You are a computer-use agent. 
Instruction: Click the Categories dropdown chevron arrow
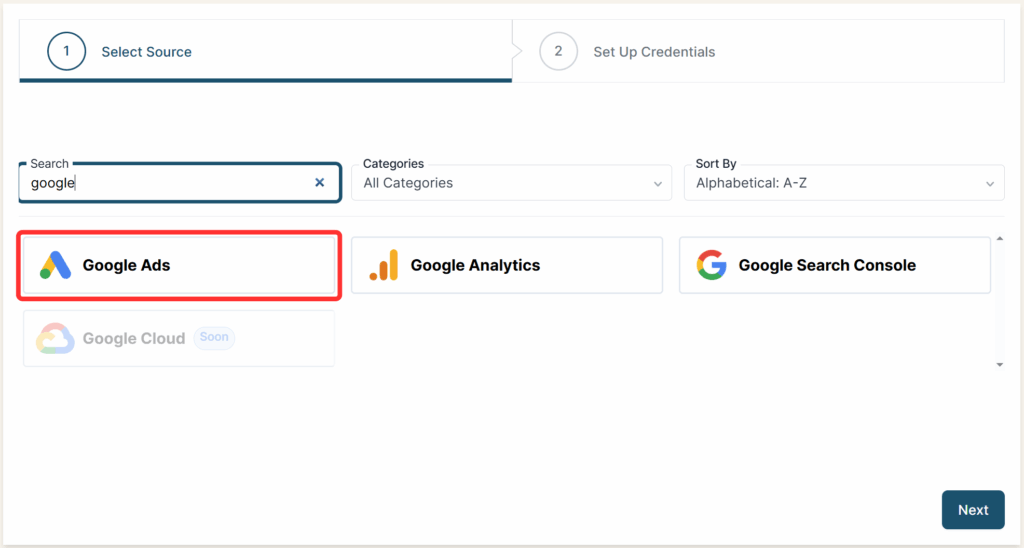tap(657, 184)
